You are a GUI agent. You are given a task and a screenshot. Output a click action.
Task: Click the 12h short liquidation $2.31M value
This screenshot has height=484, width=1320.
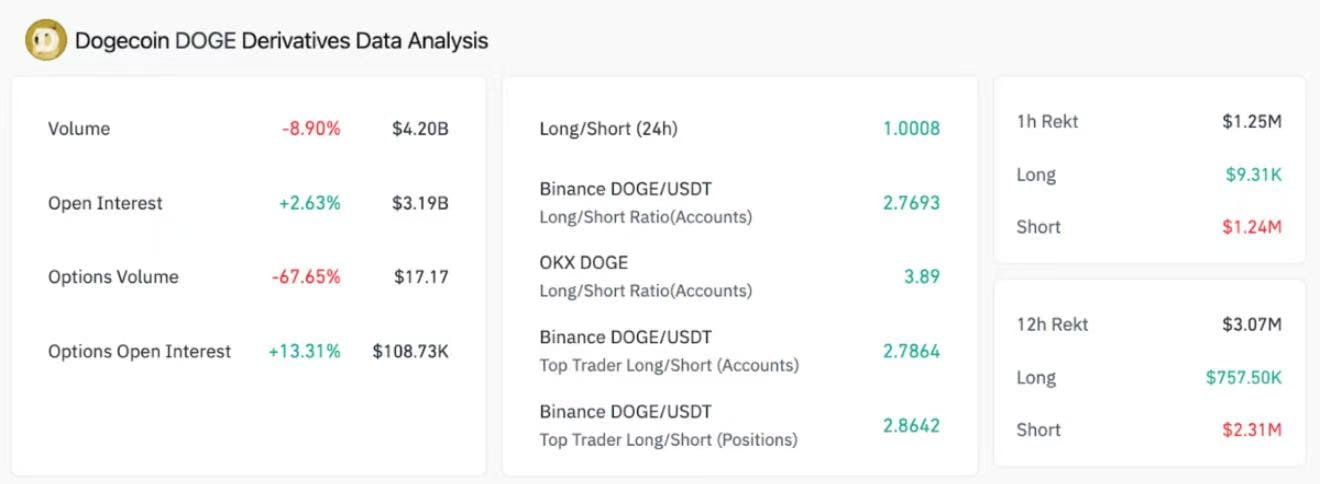[1252, 430]
